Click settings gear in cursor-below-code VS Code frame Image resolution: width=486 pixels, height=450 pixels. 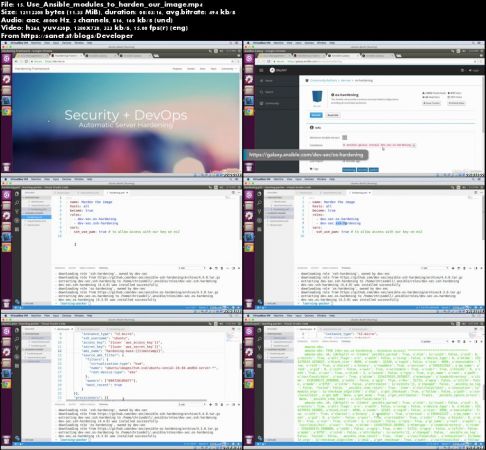(x=17, y=301)
